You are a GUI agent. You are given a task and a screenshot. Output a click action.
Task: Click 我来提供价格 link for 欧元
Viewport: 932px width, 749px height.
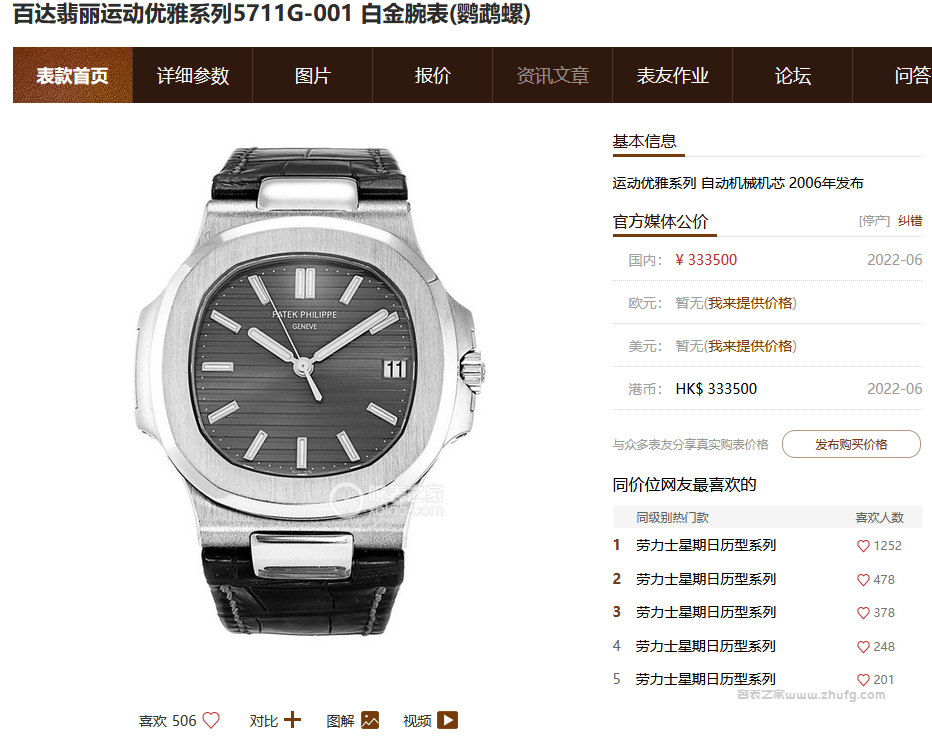[750, 303]
